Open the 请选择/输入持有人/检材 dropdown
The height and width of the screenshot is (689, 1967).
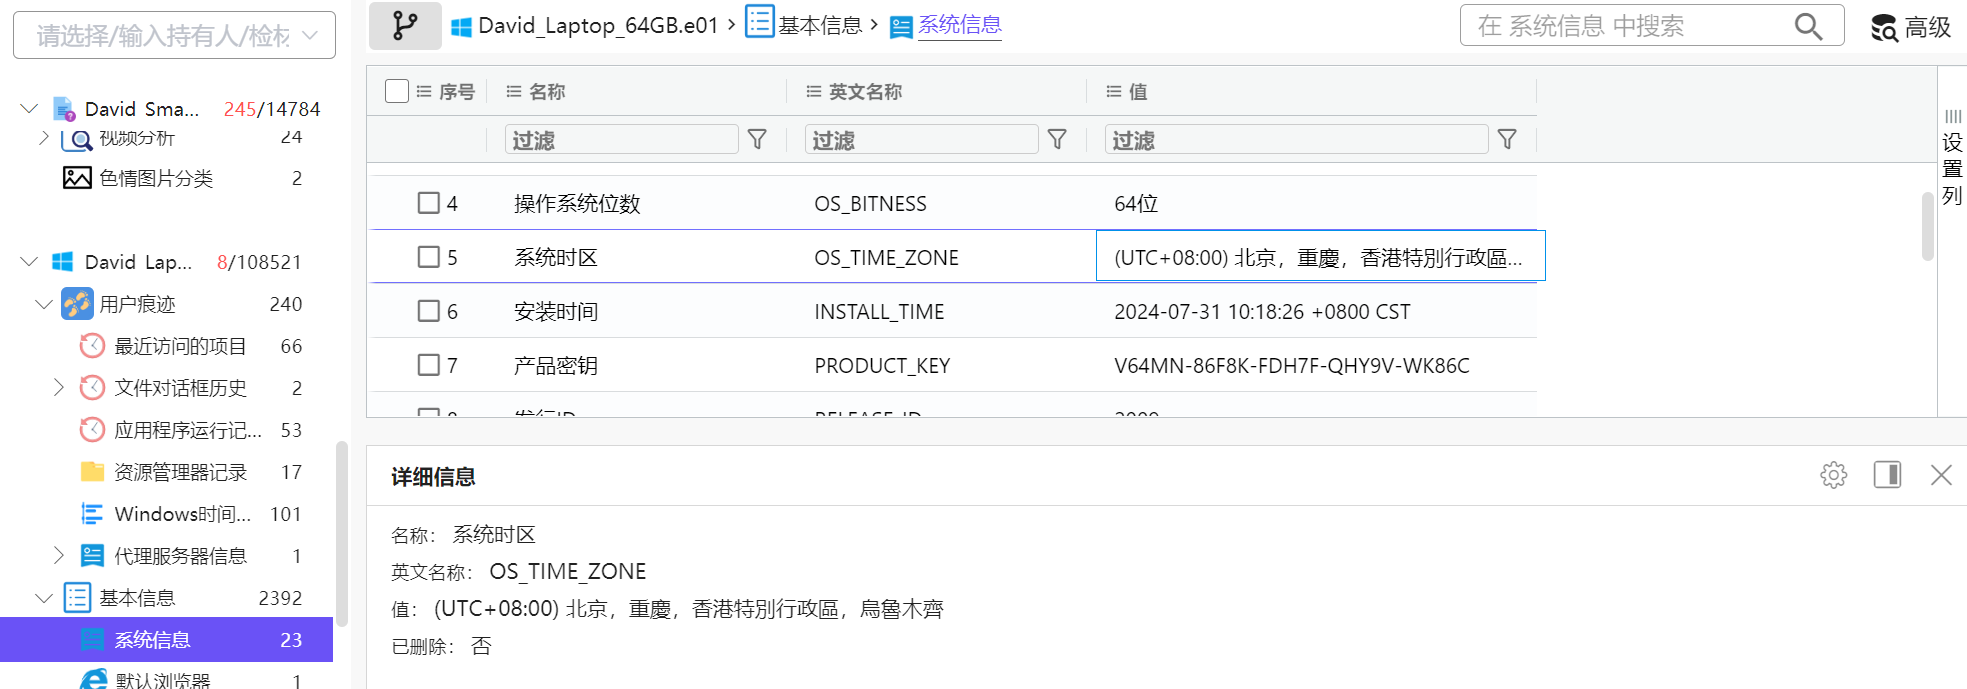(x=174, y=36)
